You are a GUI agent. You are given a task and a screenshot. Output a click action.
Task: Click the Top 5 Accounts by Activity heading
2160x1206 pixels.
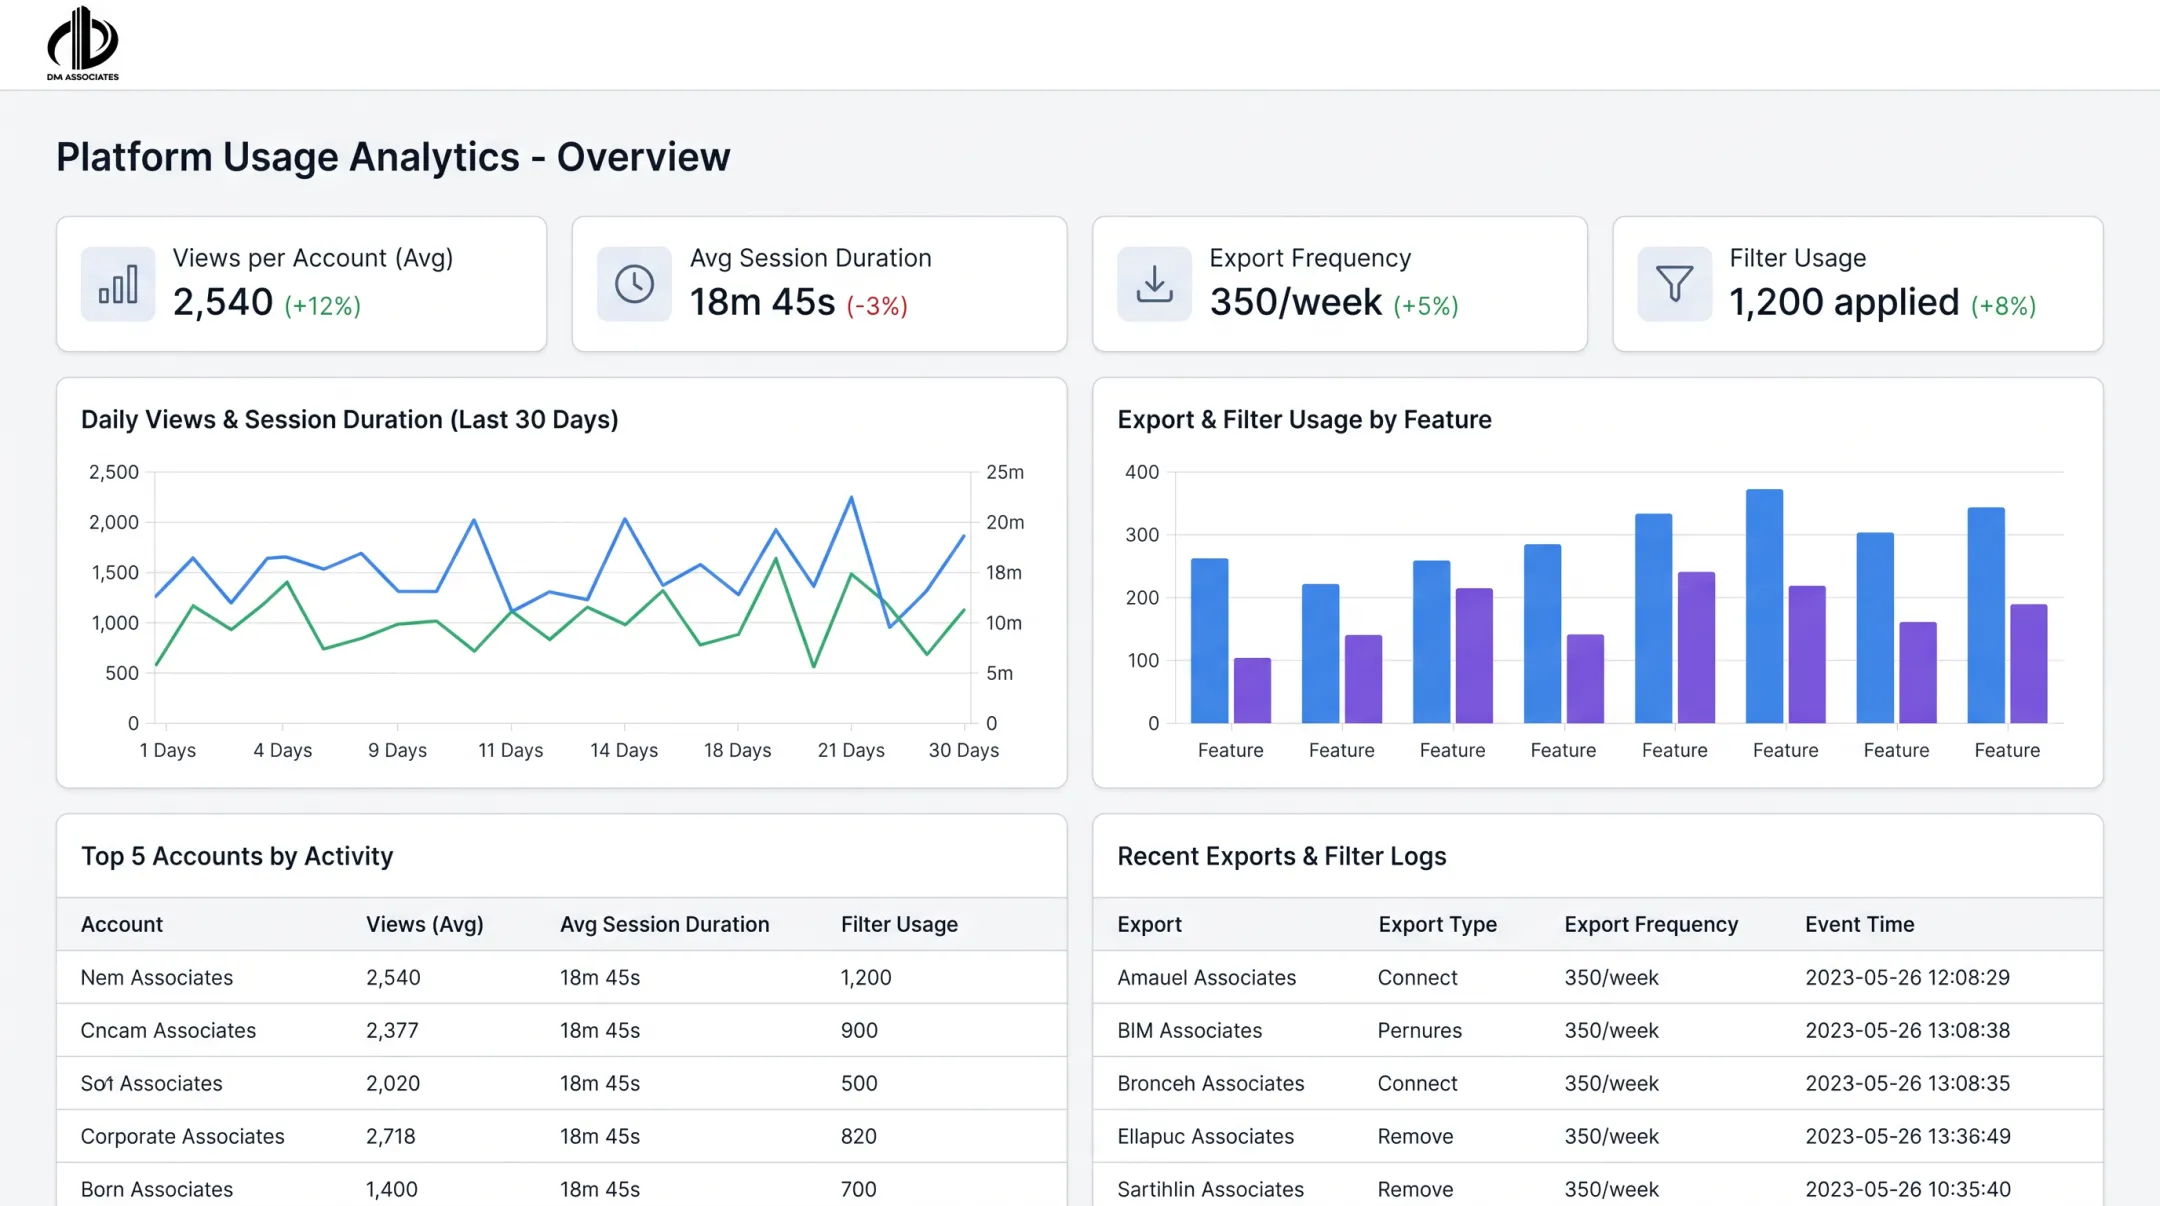coord(237,856)
